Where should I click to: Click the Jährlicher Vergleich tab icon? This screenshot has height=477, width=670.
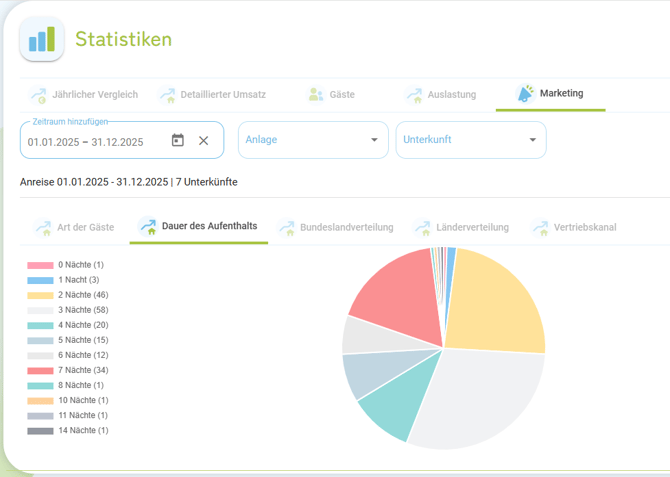38,95
